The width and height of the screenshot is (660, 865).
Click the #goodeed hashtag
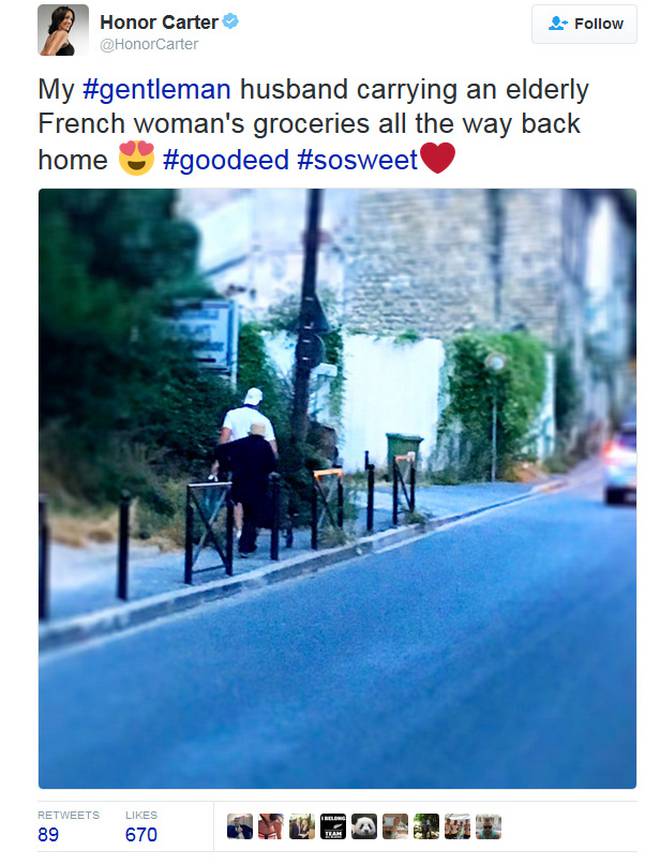coord(226,160)
